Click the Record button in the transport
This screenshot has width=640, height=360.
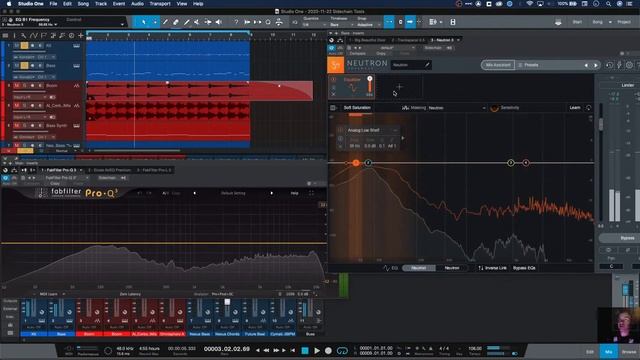tap(329, 351)
